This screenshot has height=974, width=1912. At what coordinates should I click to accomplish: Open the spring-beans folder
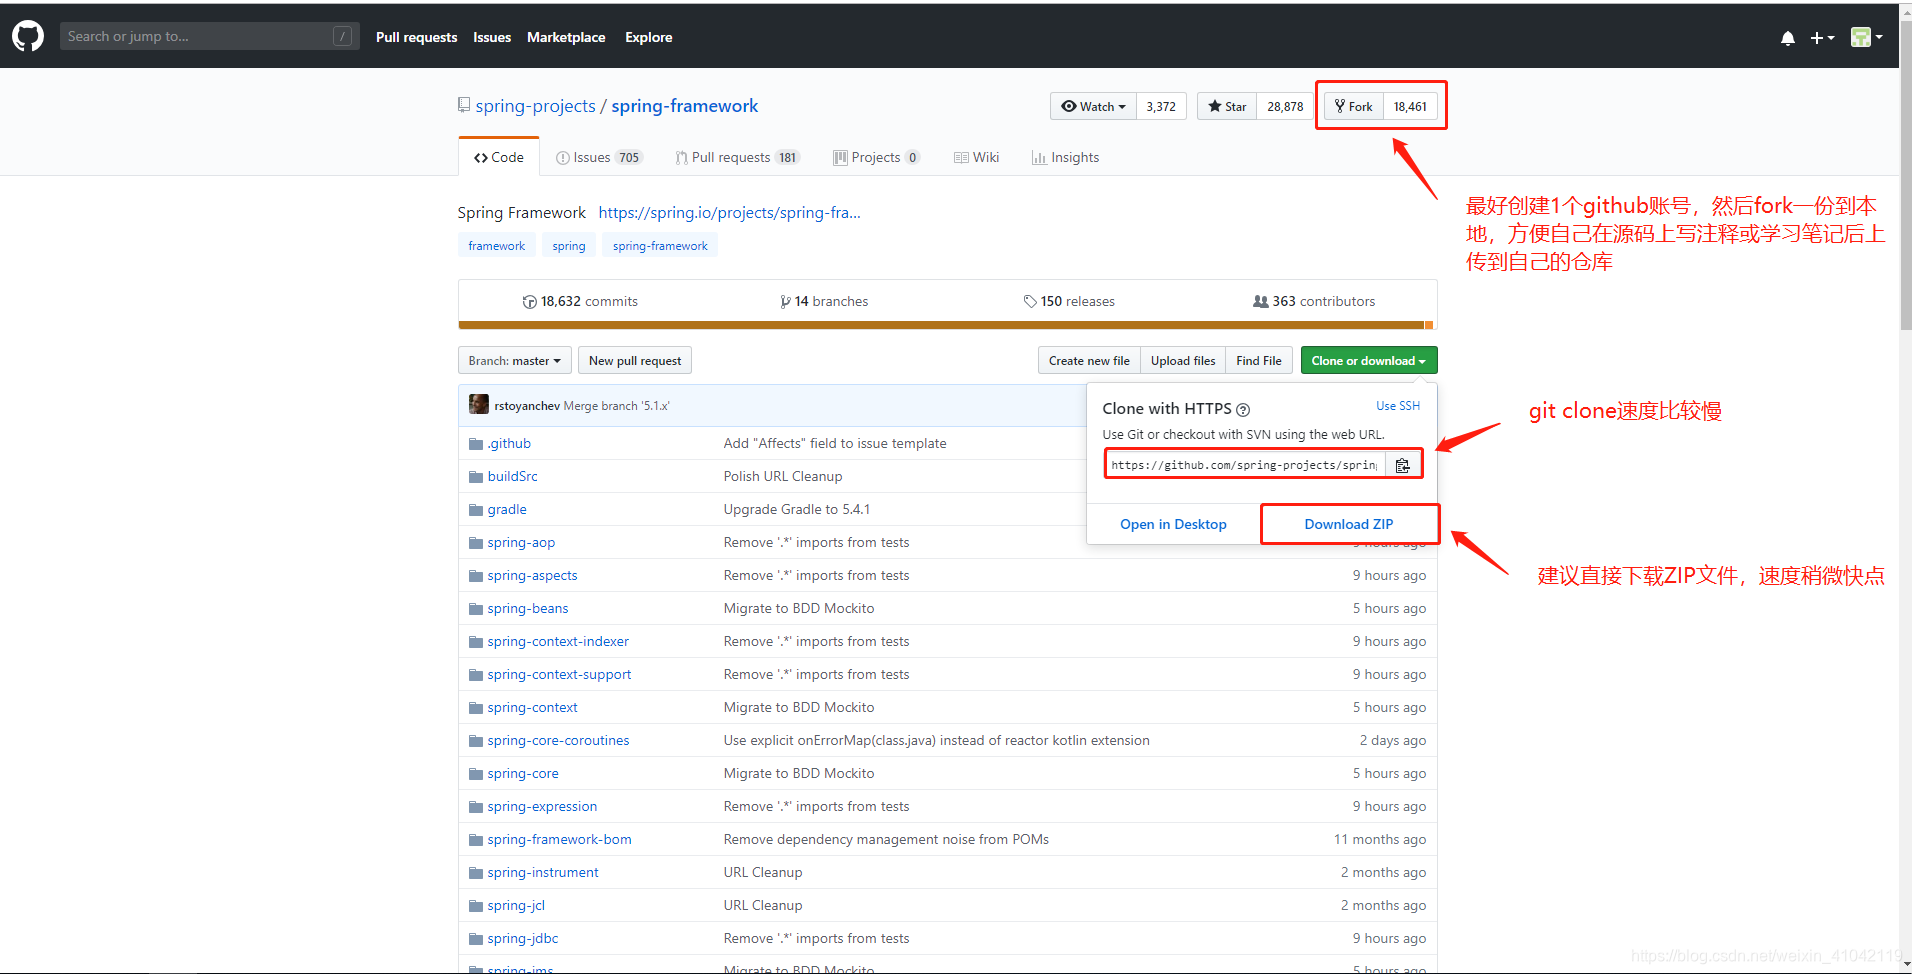[528, 608]
